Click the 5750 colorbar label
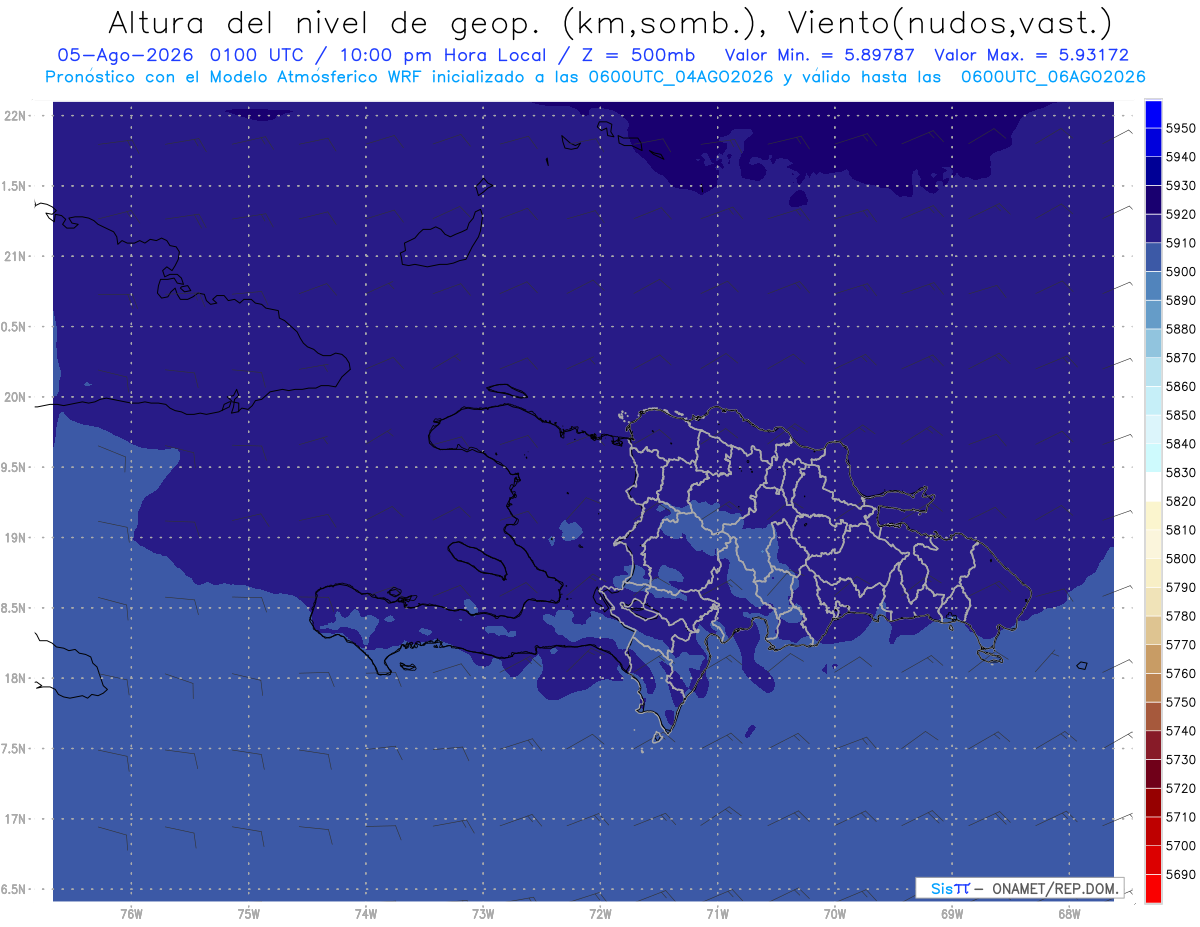This screenshot has width=1200, height=927. point(1180,702)
